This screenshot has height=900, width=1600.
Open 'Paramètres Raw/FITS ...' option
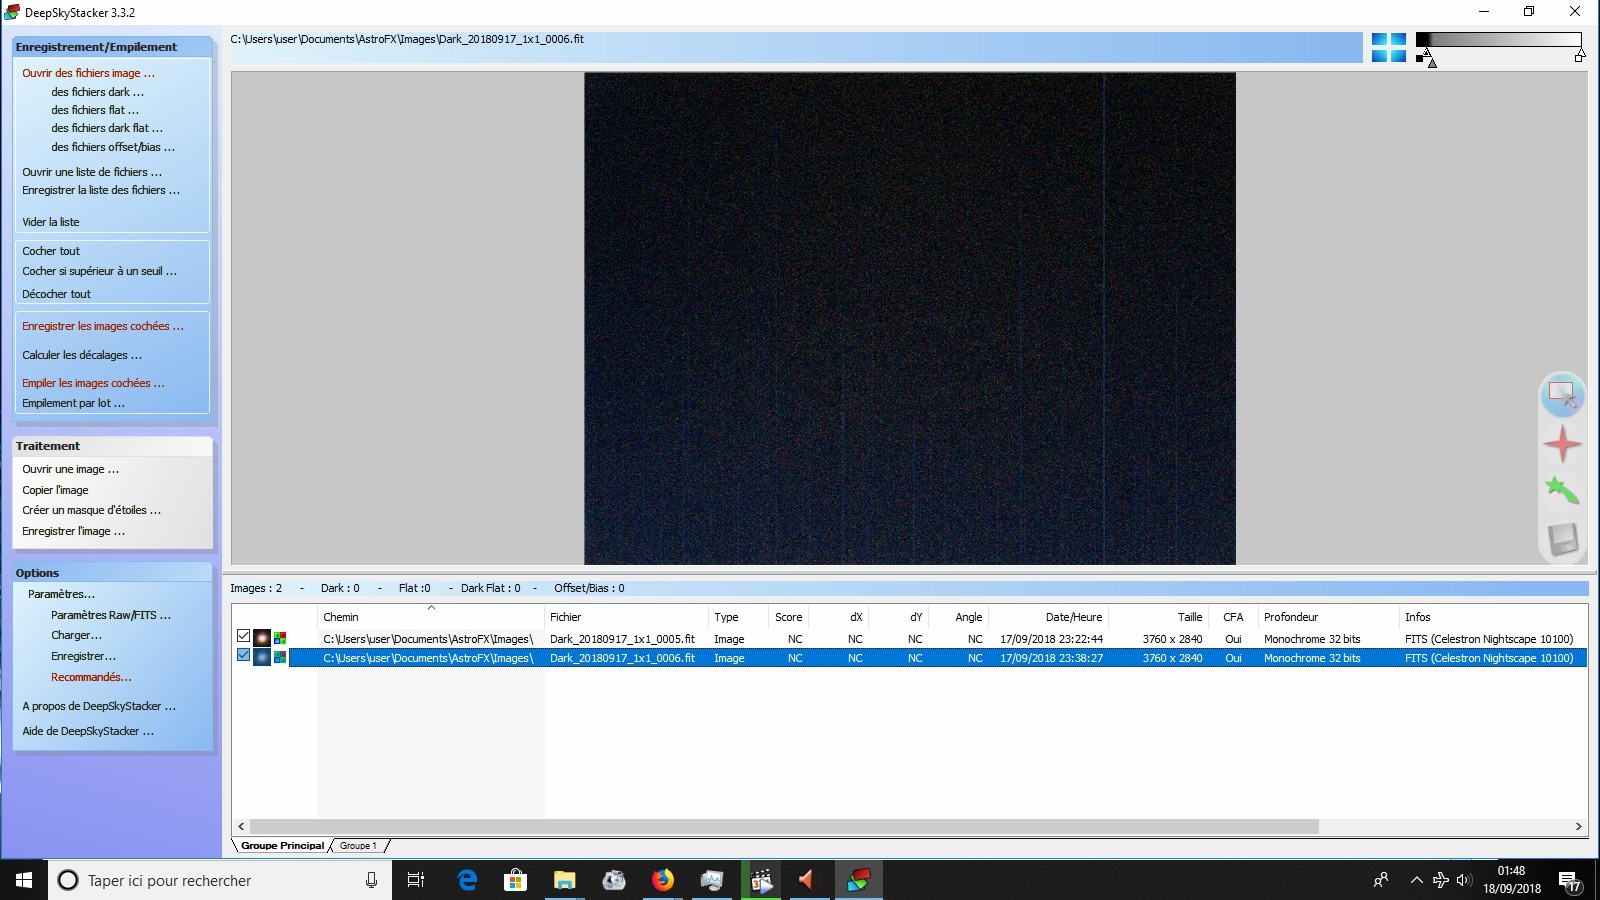[x=111, y=615]
